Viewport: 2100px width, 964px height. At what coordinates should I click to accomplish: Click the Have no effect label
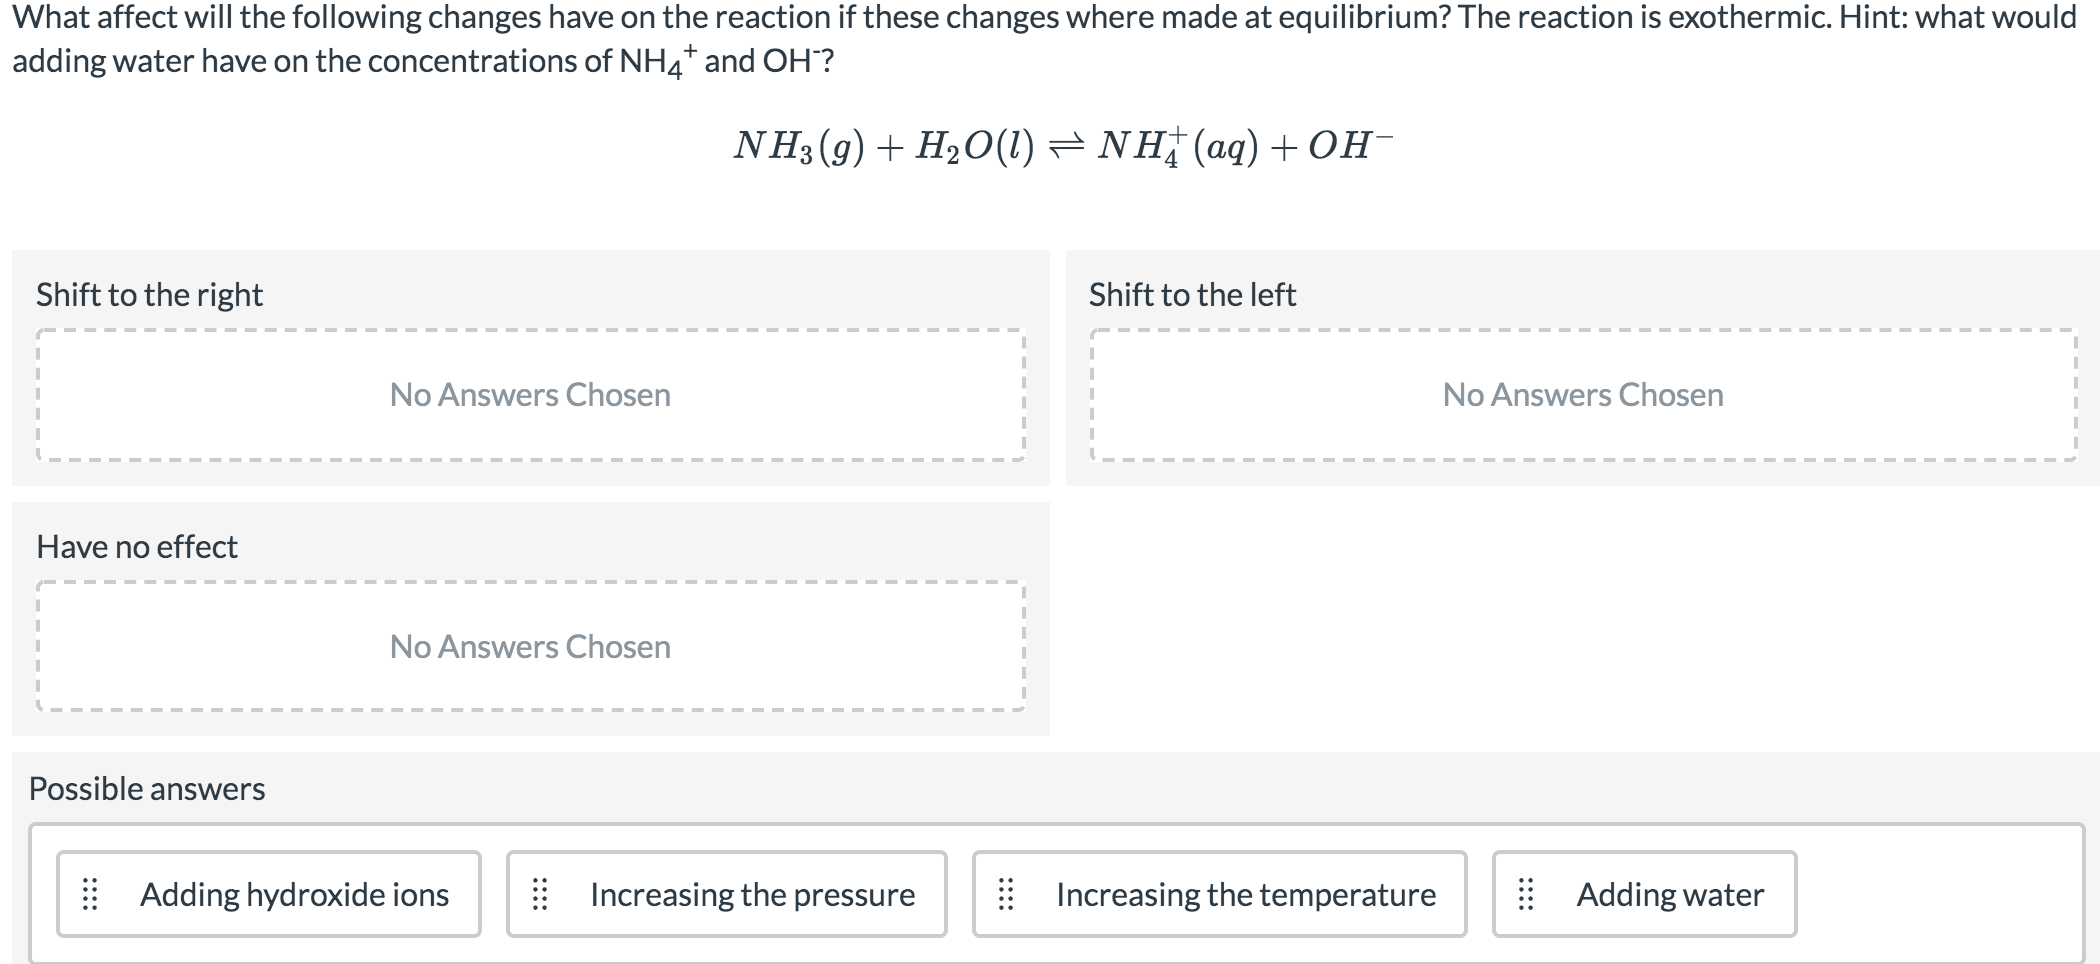click(136, 546)
